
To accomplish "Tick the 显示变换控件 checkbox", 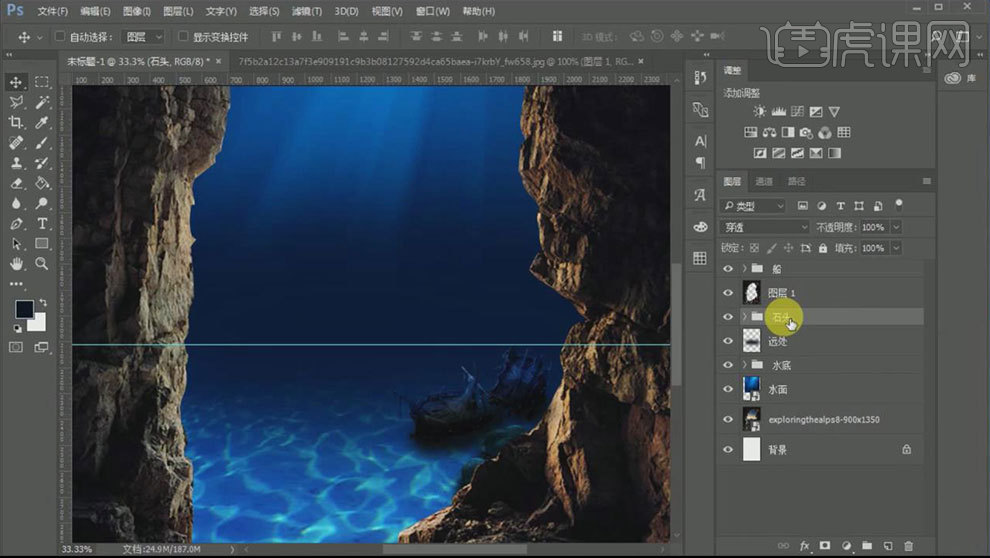I will 183,37.
